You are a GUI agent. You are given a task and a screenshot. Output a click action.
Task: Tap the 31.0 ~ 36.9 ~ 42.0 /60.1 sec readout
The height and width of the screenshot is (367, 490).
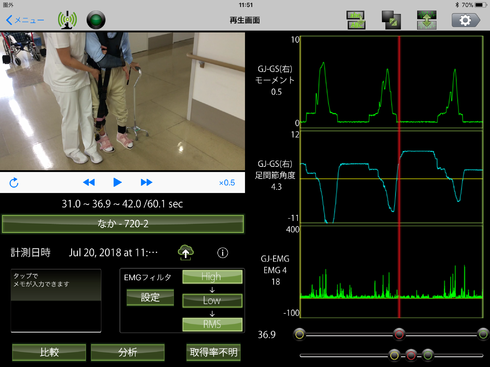(x=122, y=204)
